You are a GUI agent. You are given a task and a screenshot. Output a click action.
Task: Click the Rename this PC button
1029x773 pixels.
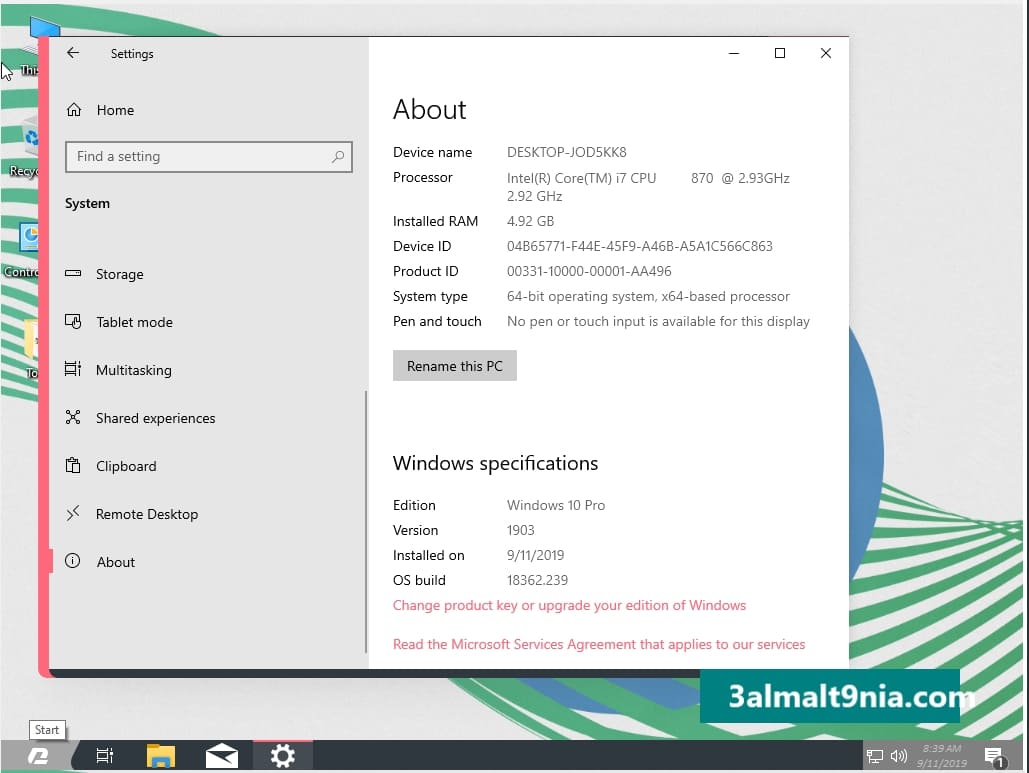pyautogui.click(x=455, y=366)
